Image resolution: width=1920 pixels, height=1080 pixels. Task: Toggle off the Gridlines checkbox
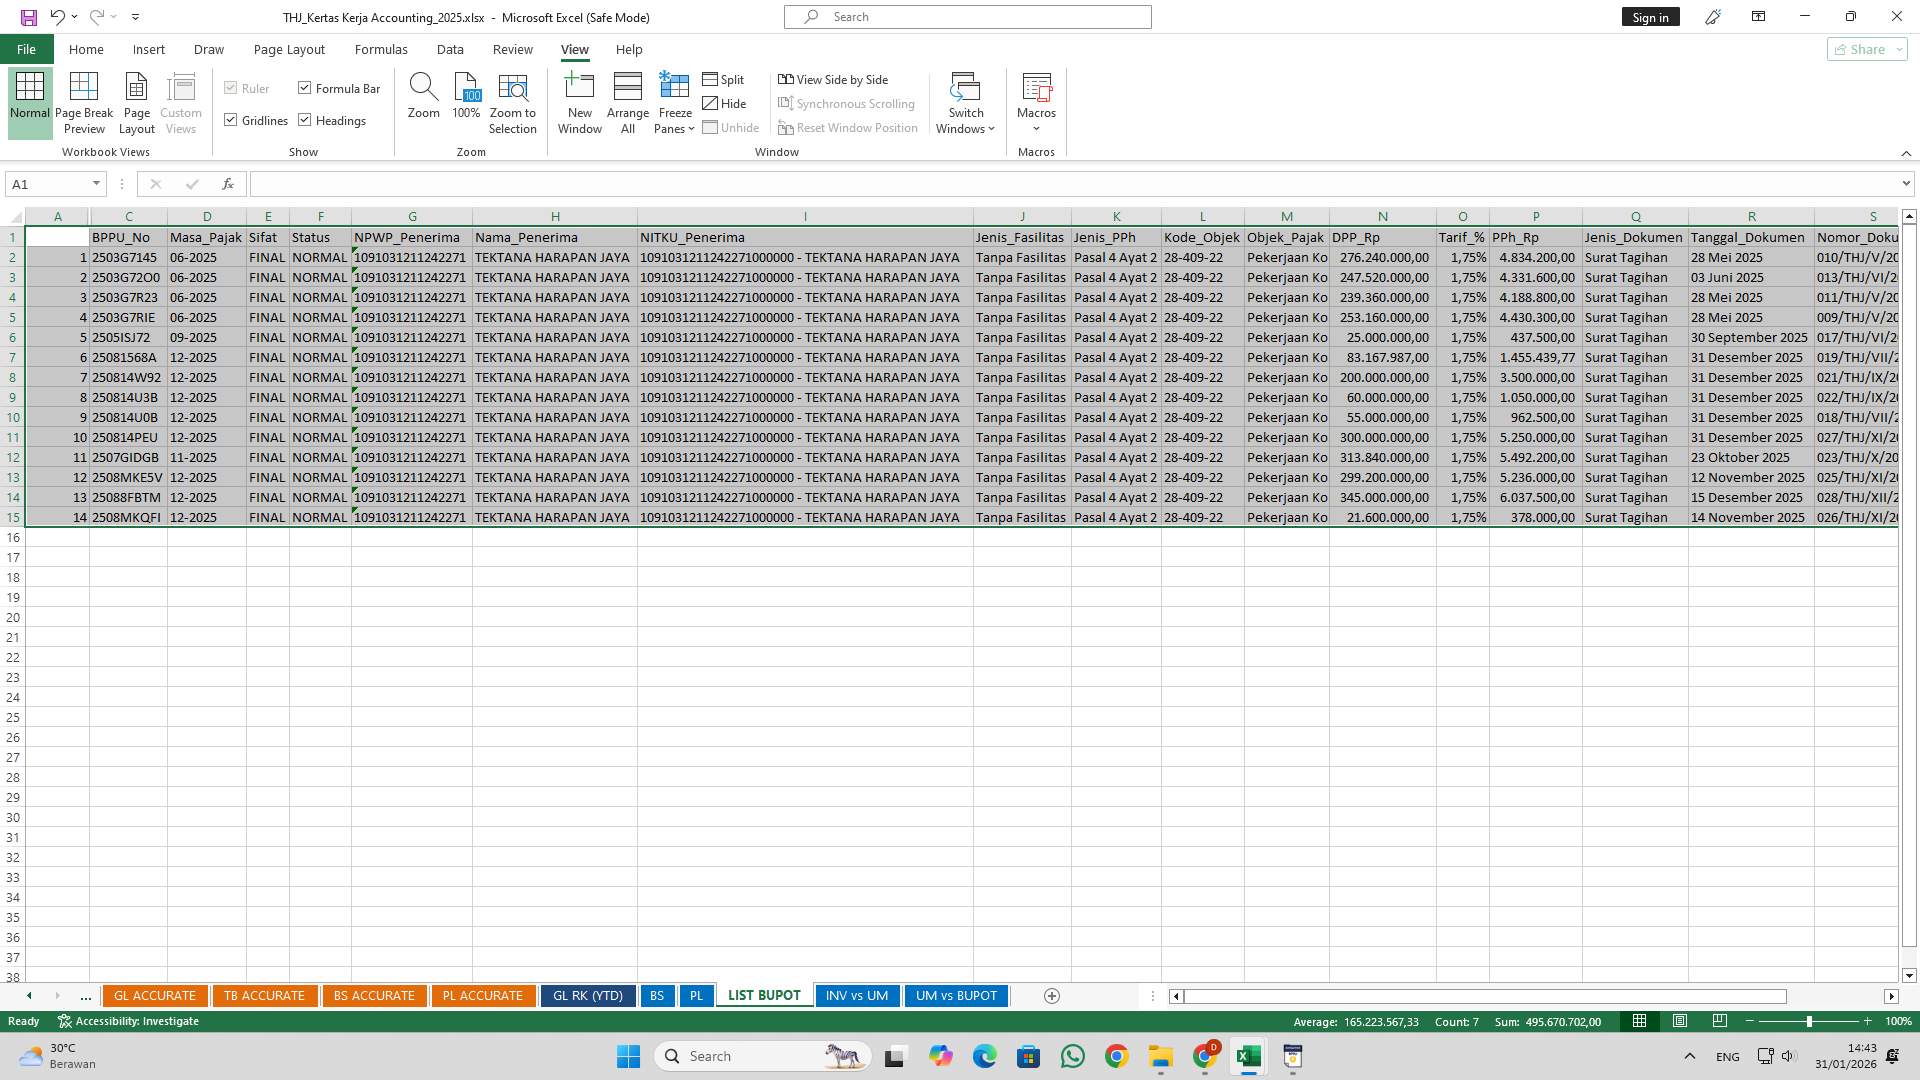(231, 120)
